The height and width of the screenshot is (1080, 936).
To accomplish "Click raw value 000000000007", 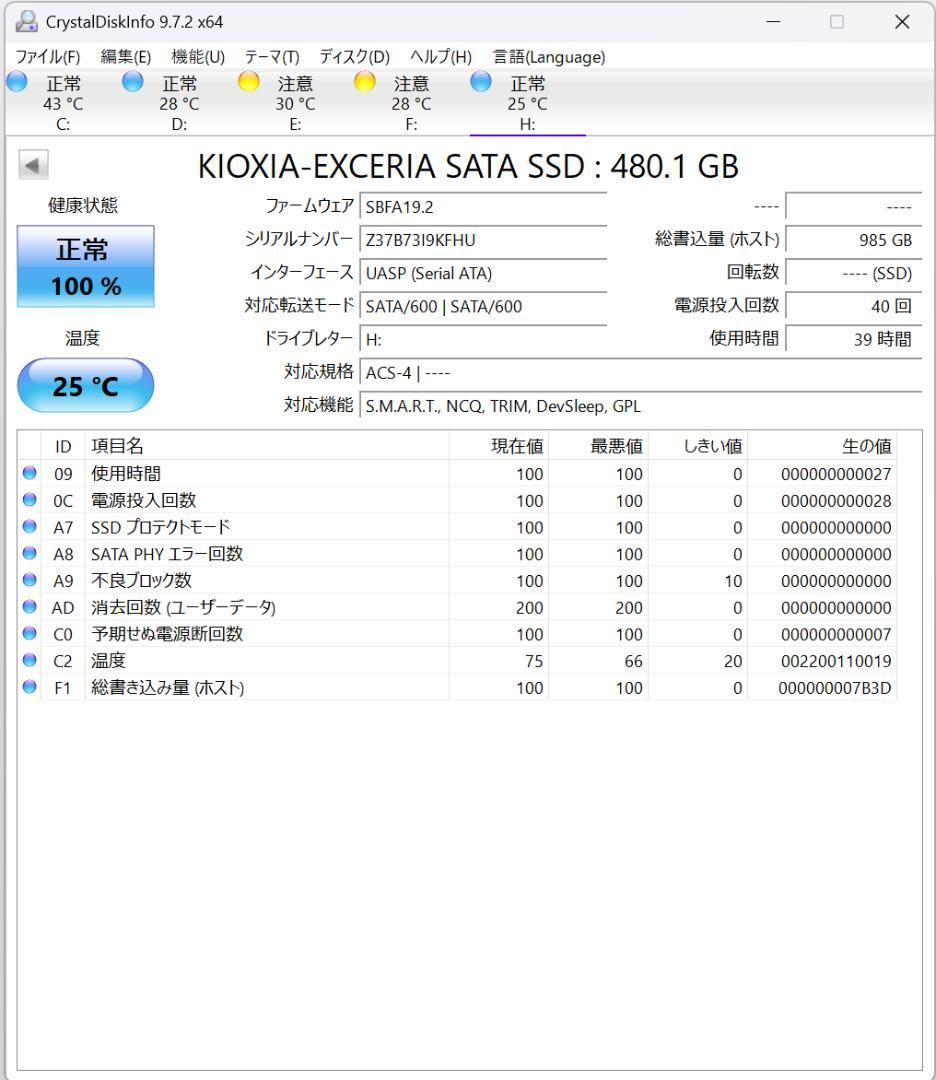I will tap(836, 634).
